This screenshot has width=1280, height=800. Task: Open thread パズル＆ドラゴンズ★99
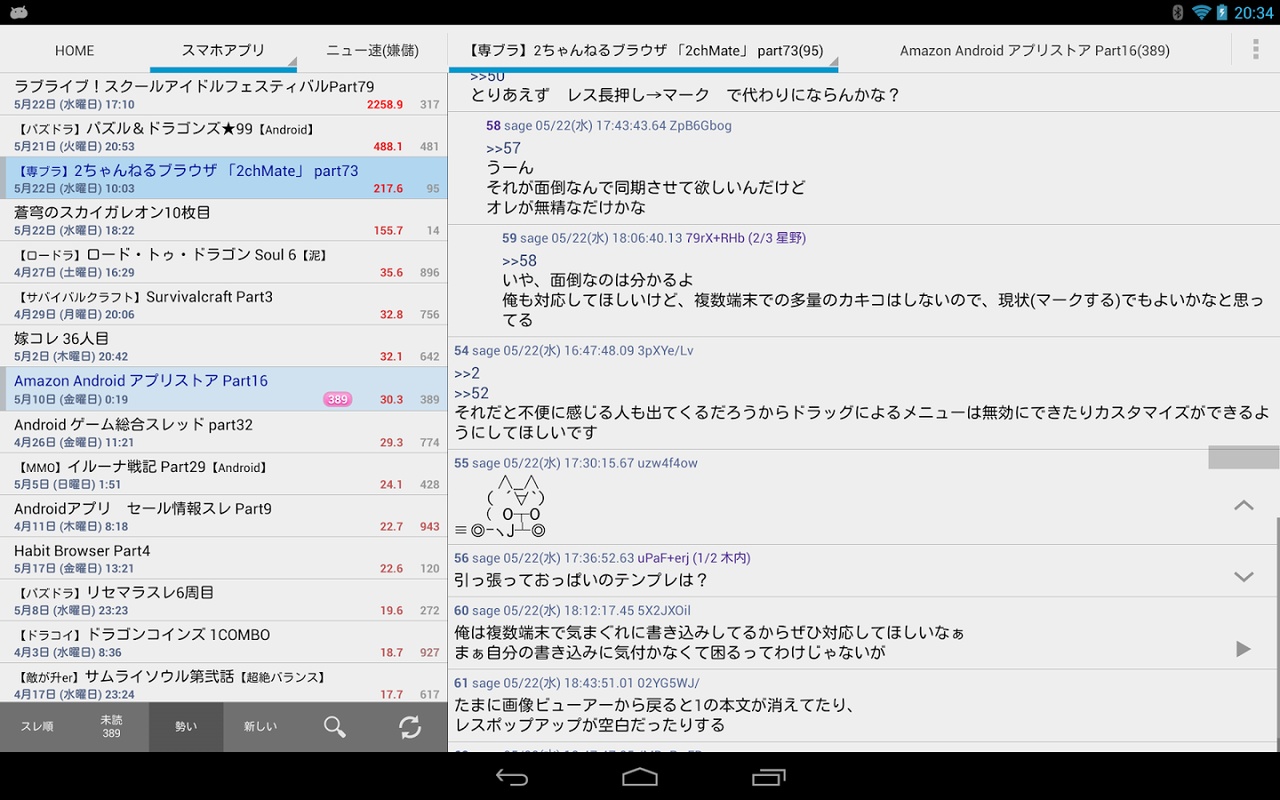(x=223, y=136)
